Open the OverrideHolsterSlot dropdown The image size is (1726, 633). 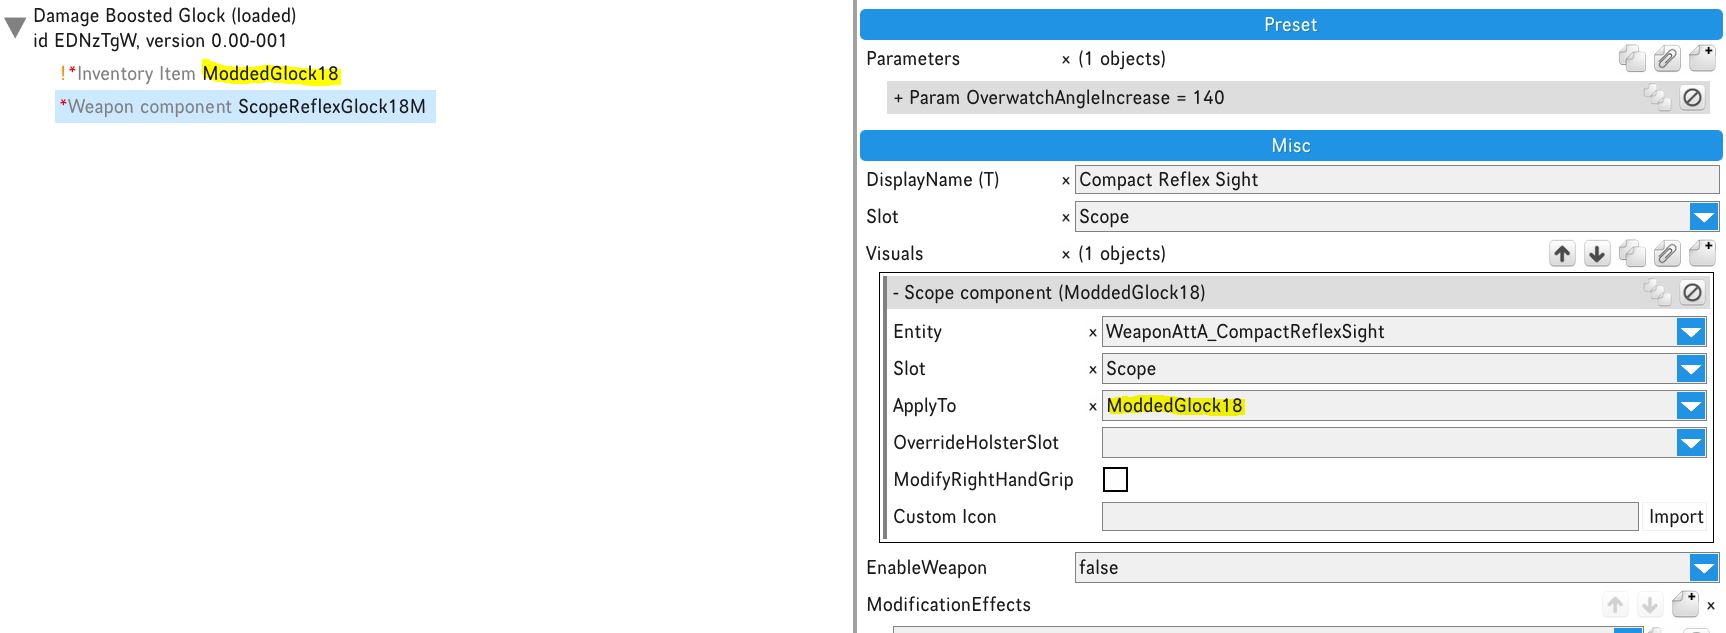point(1691,443)
